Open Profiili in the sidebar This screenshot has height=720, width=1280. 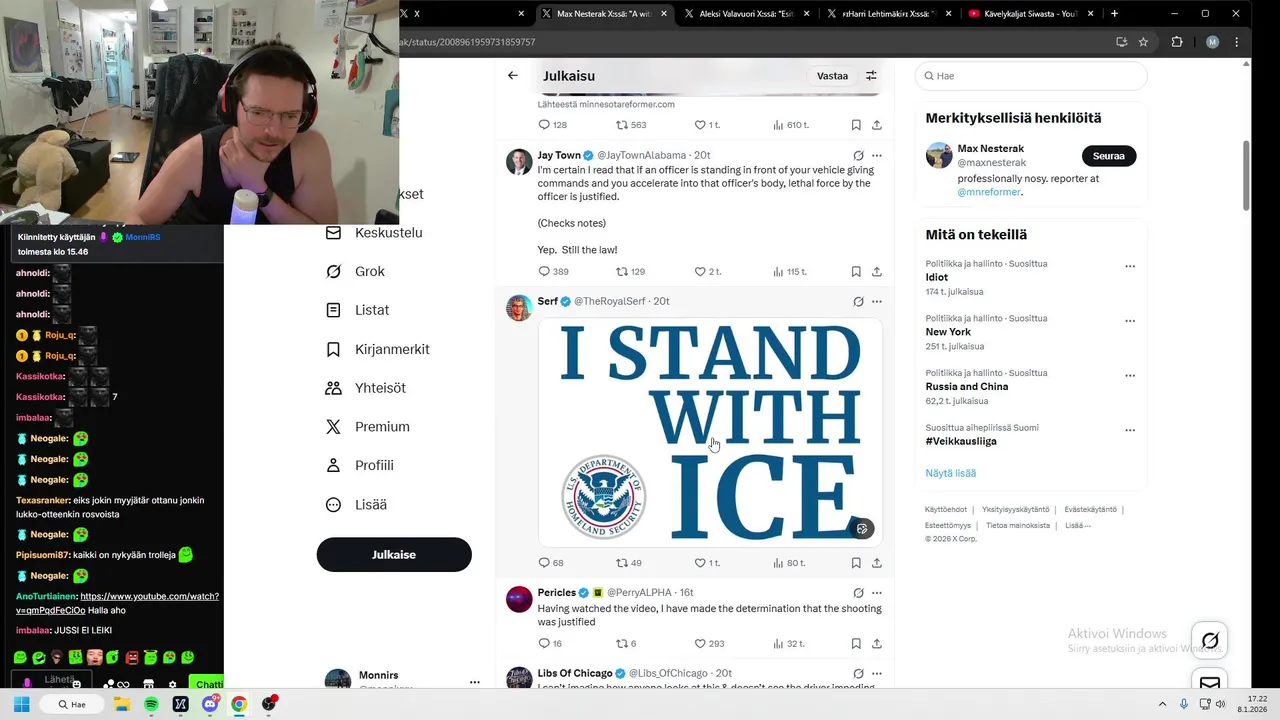pos(360,466)
